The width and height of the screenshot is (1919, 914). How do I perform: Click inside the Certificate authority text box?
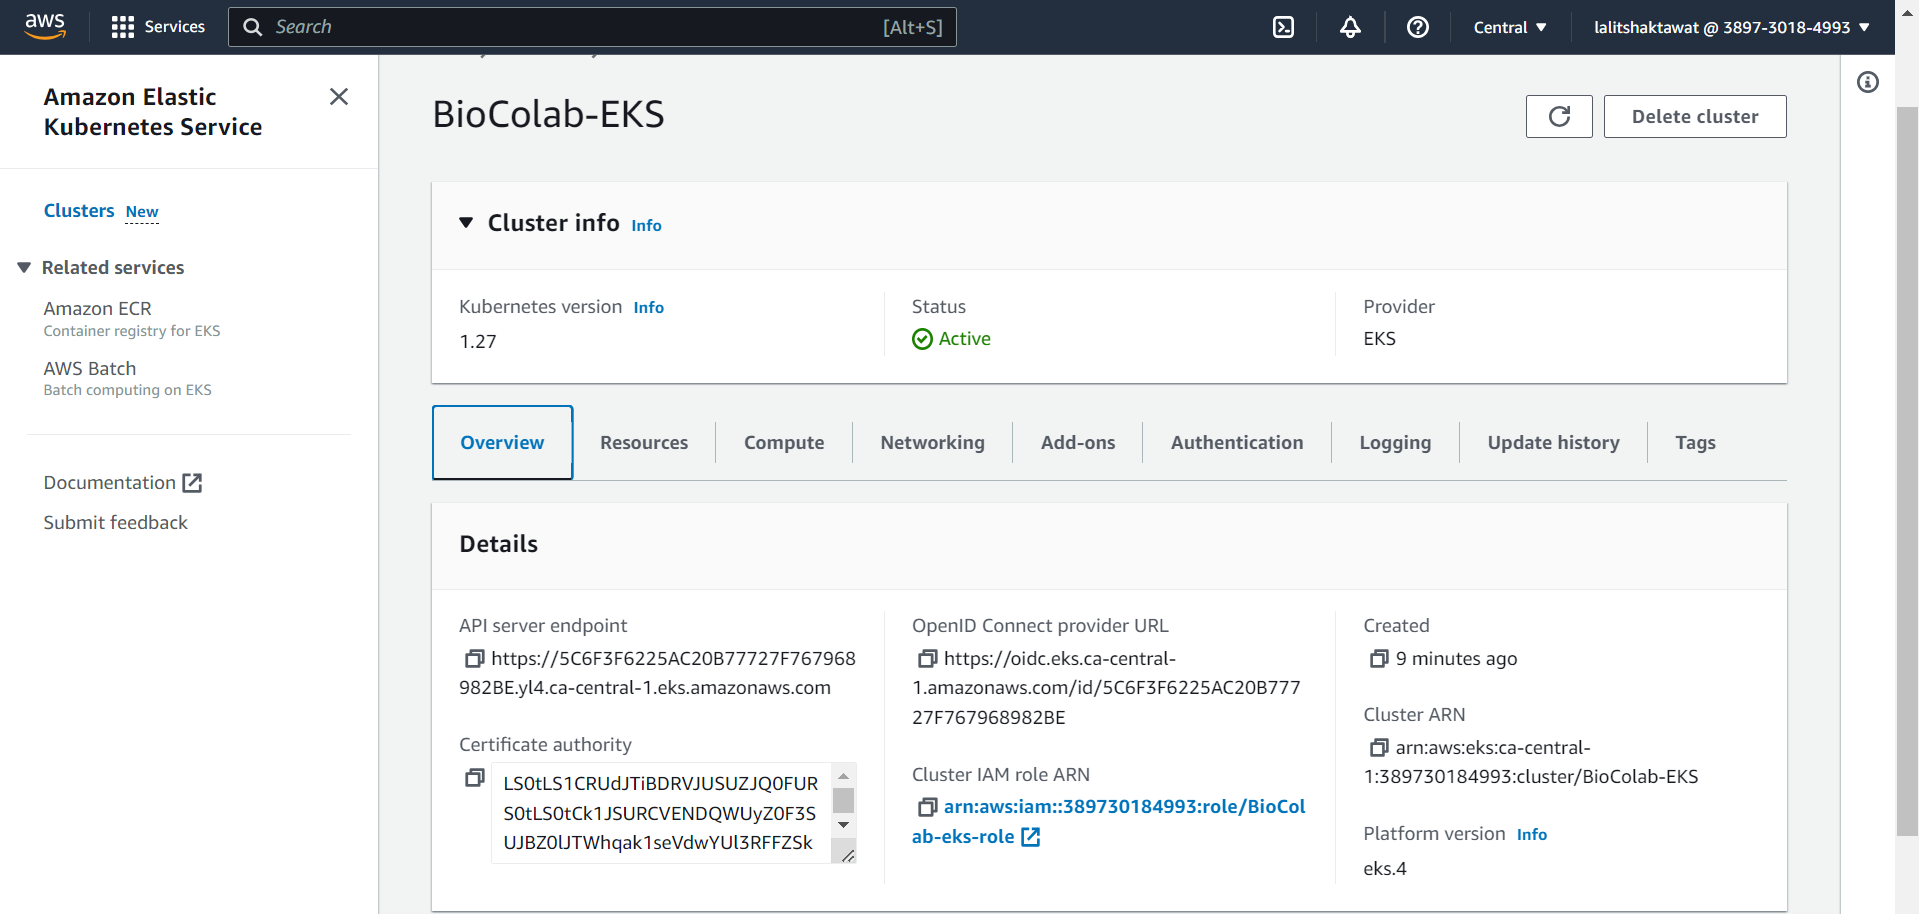point(660,813)
